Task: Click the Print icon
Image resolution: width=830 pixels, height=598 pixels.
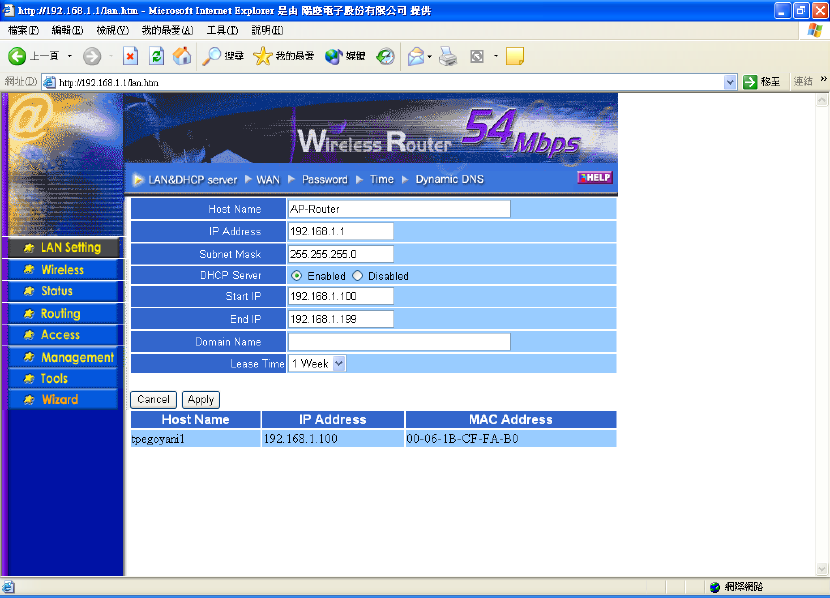Action: tap(448, 56)
